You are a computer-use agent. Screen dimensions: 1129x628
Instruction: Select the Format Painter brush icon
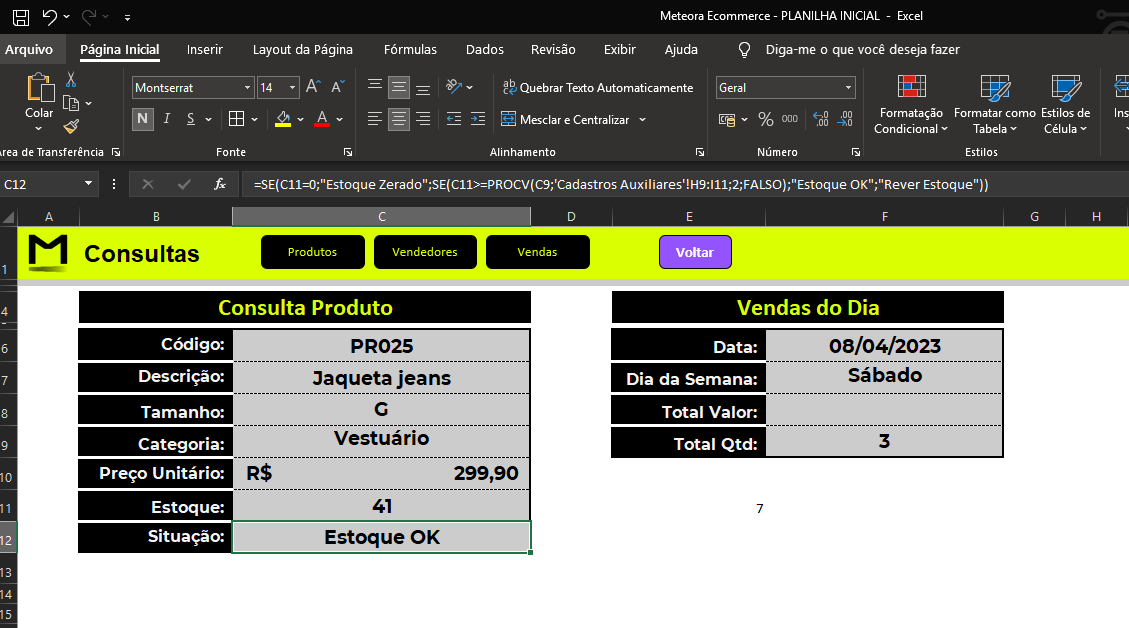click(x=71, y=127)
